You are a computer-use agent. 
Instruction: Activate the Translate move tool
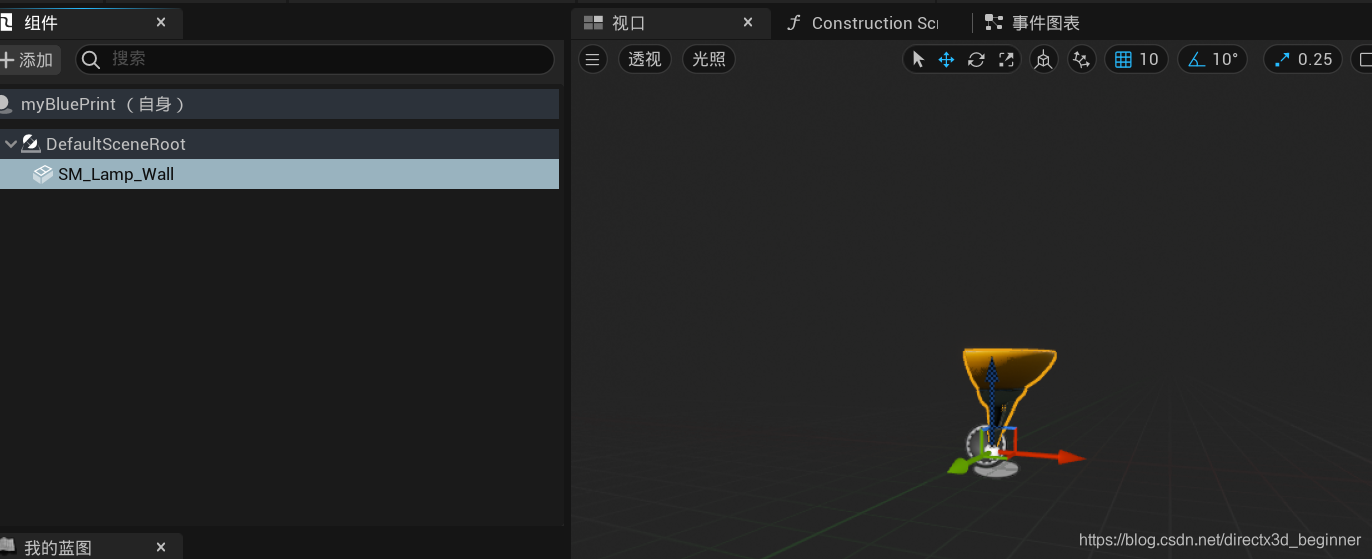pyautogui.click(x=946, y=60)
